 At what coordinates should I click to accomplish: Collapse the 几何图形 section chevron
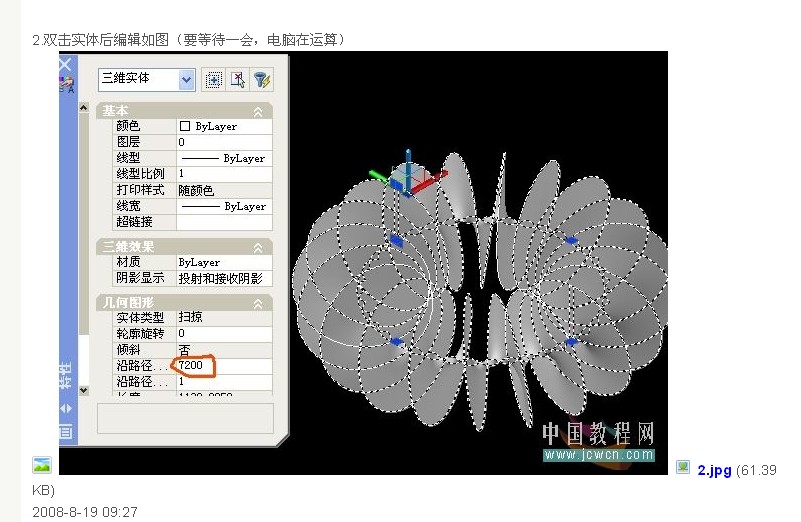258,304
